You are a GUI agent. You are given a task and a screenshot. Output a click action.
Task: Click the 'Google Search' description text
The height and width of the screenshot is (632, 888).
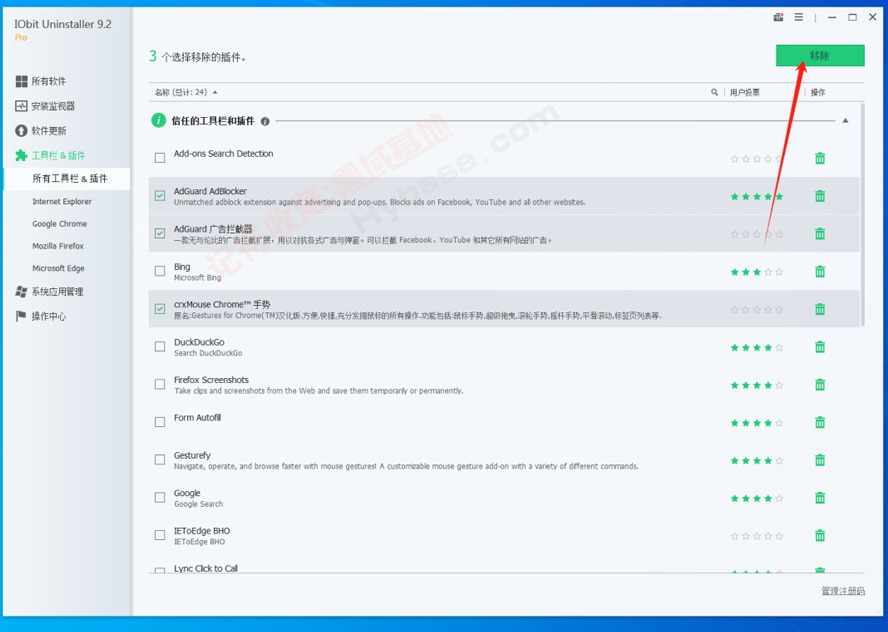(x=198, y=504)
